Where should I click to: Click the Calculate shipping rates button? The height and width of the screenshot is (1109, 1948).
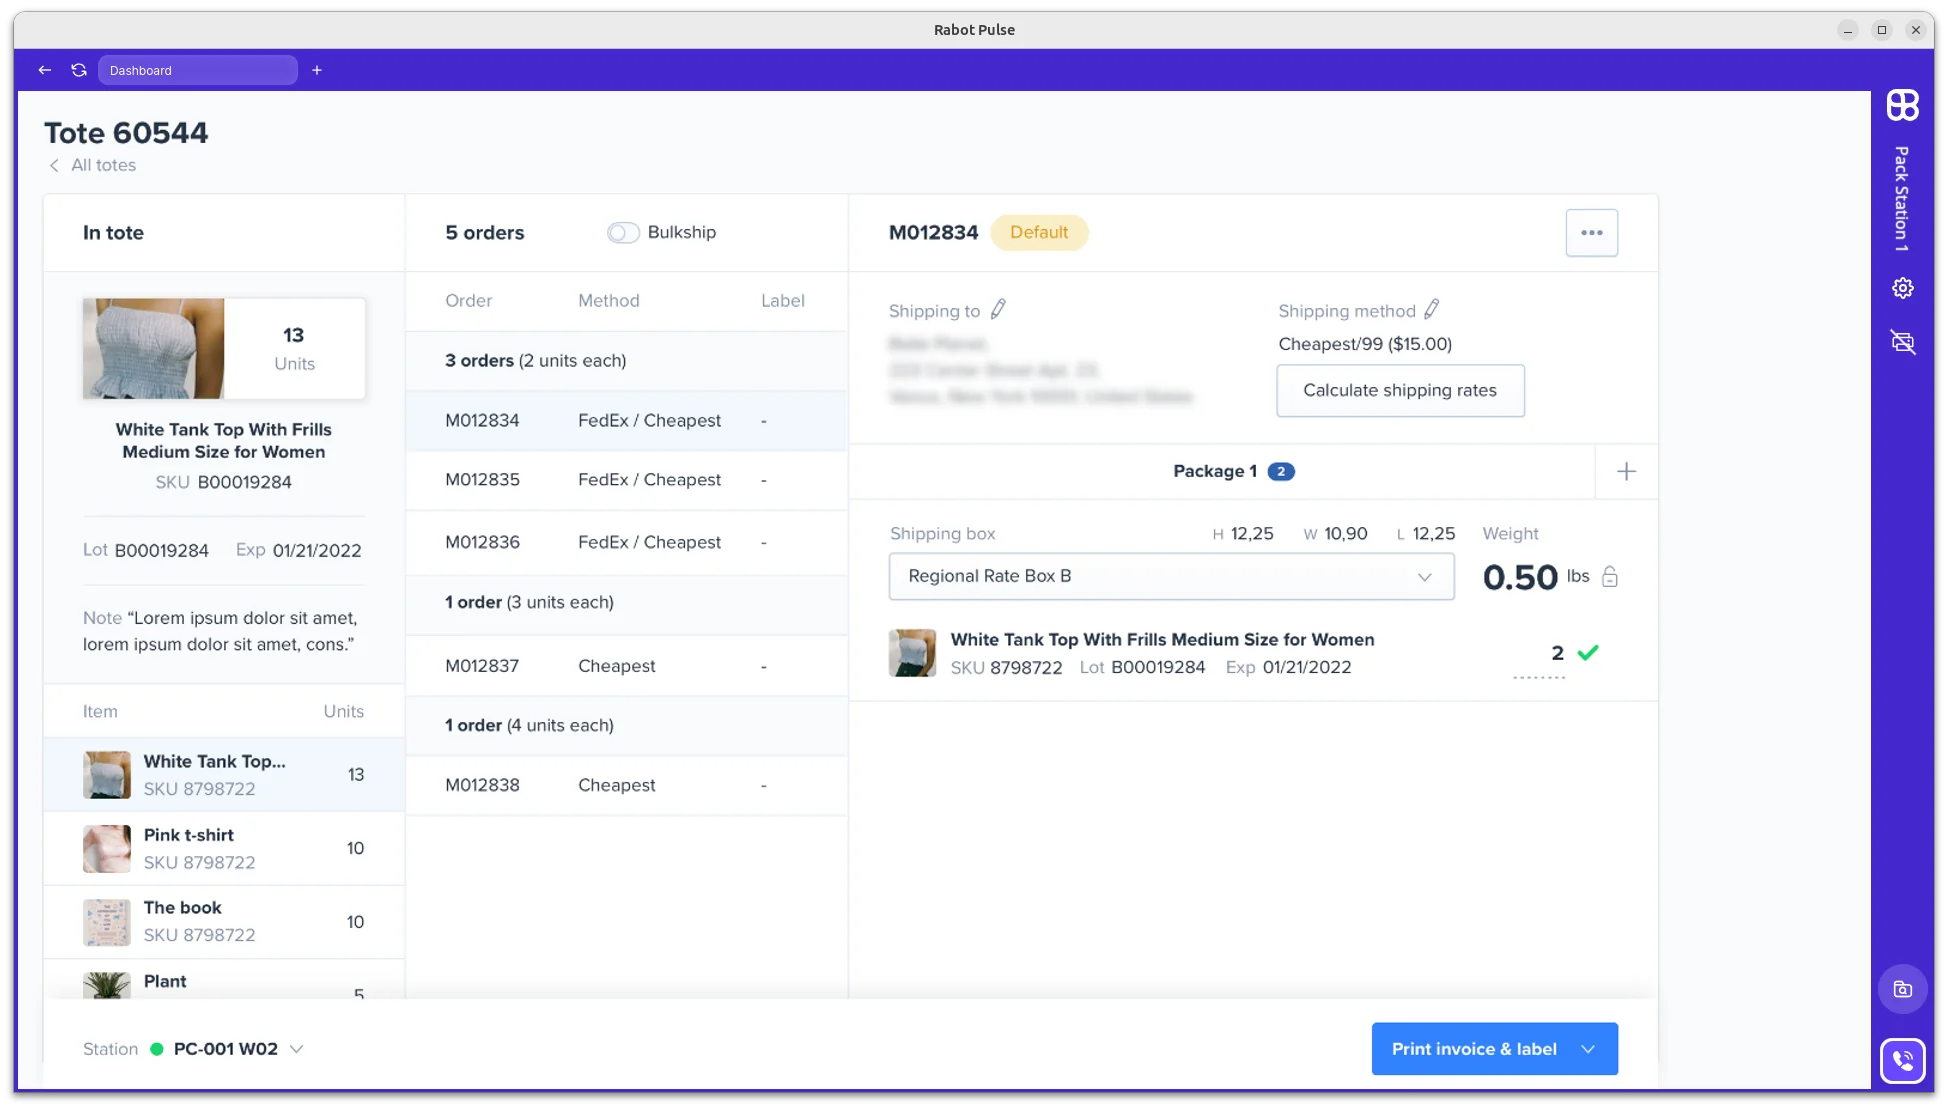[x=1400, y=390]
